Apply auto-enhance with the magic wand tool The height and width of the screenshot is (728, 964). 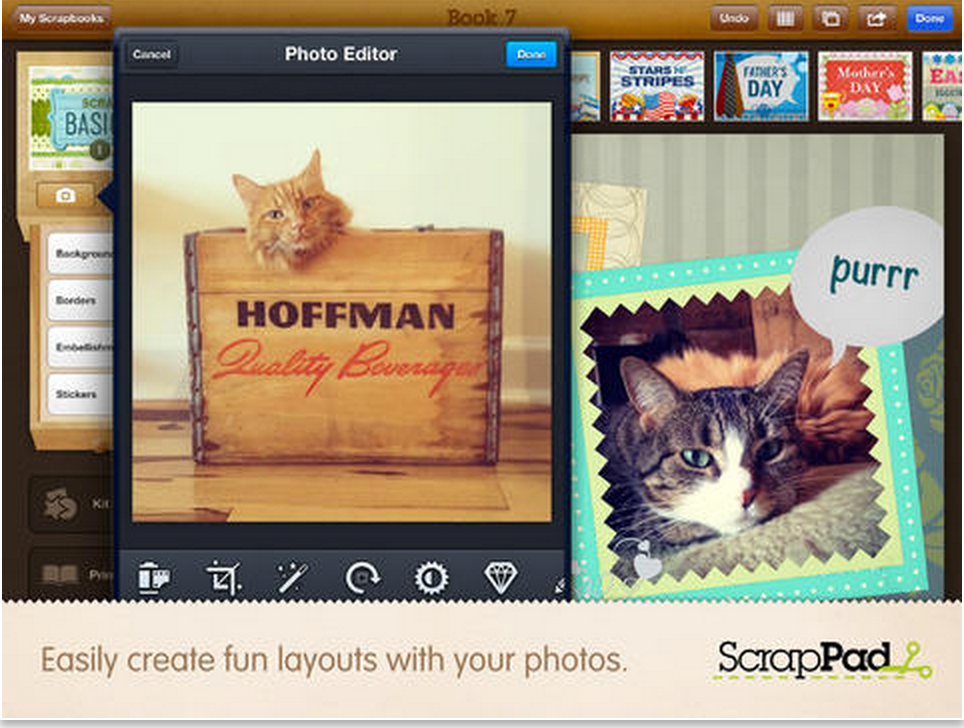pyautogui.click(x=294, y=577)
